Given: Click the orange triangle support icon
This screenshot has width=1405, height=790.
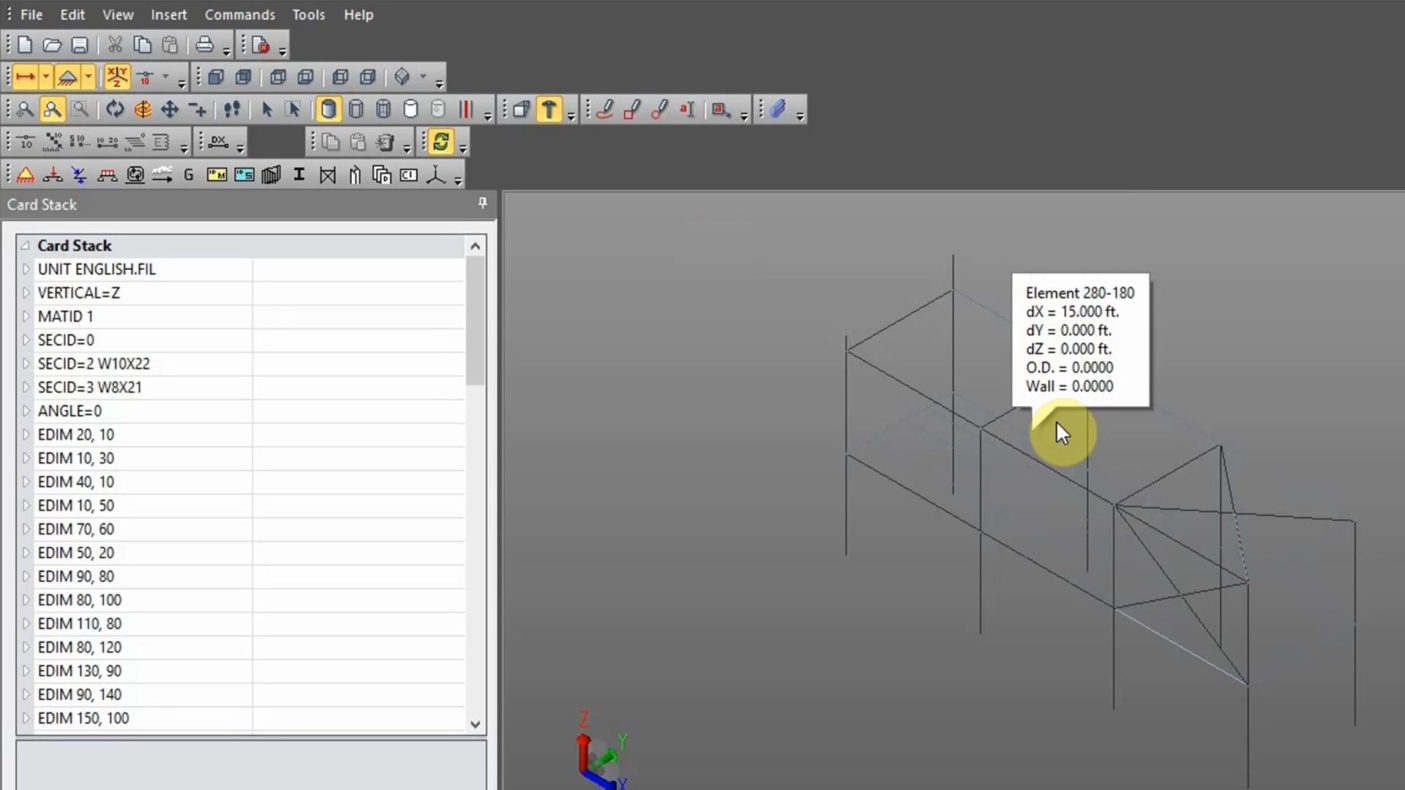Looking at the screenshot, I should (x=25, y=175).
